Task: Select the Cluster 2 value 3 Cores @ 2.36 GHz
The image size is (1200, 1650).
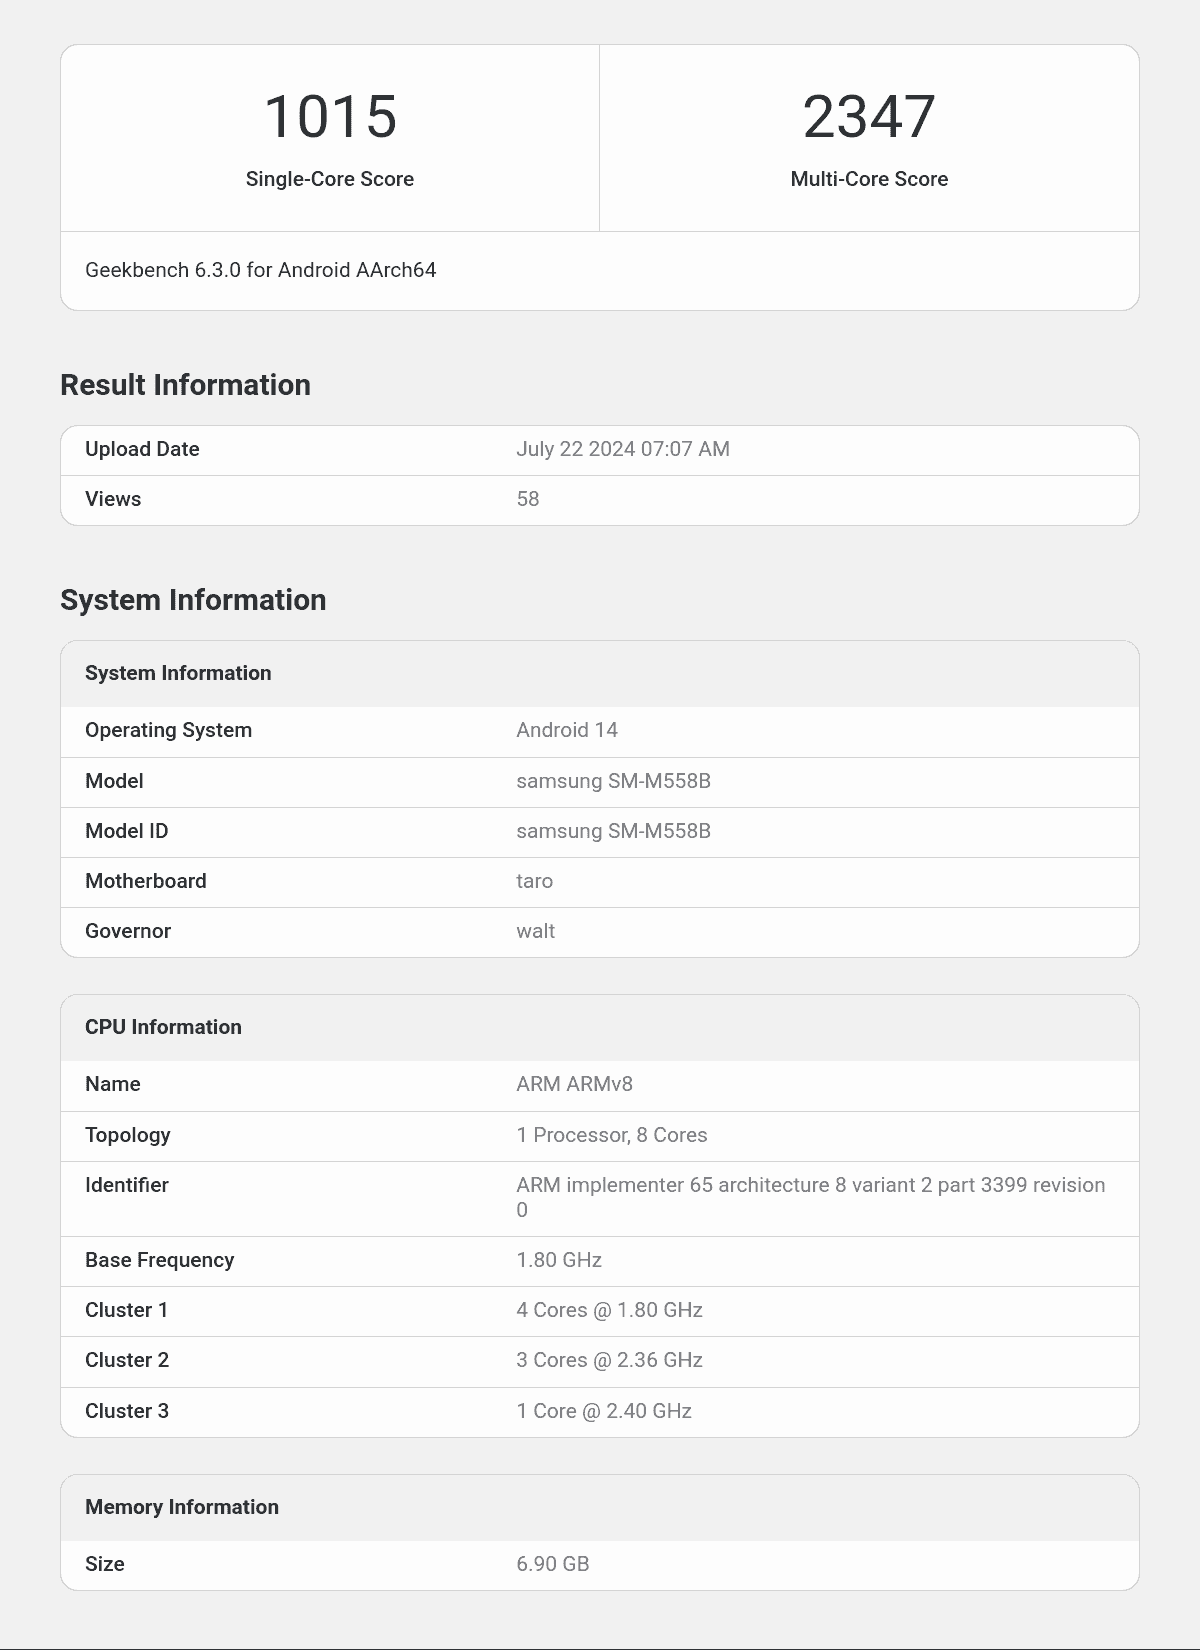Action: pos(609,1360)
